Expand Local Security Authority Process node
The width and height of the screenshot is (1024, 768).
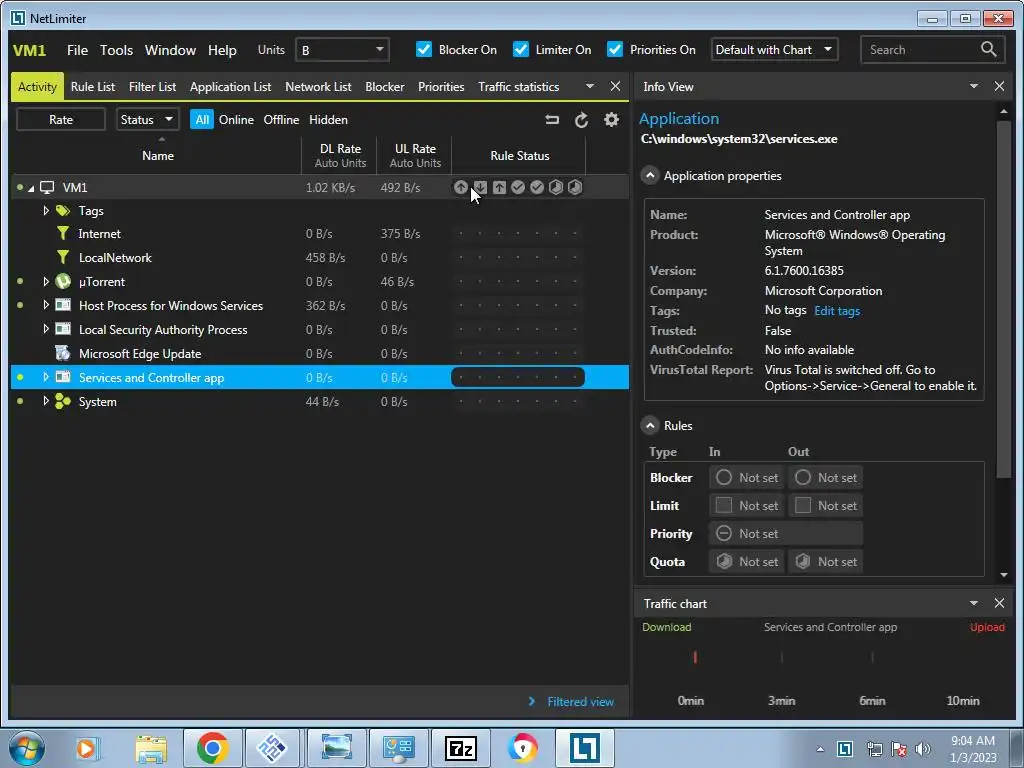(x=46, y=329)
